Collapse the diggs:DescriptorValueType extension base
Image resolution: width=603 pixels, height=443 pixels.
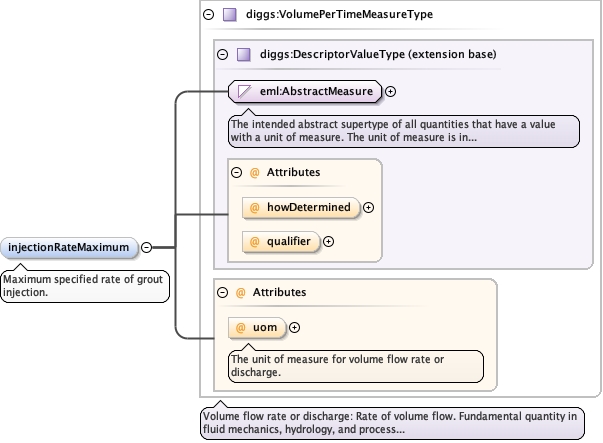222,53
